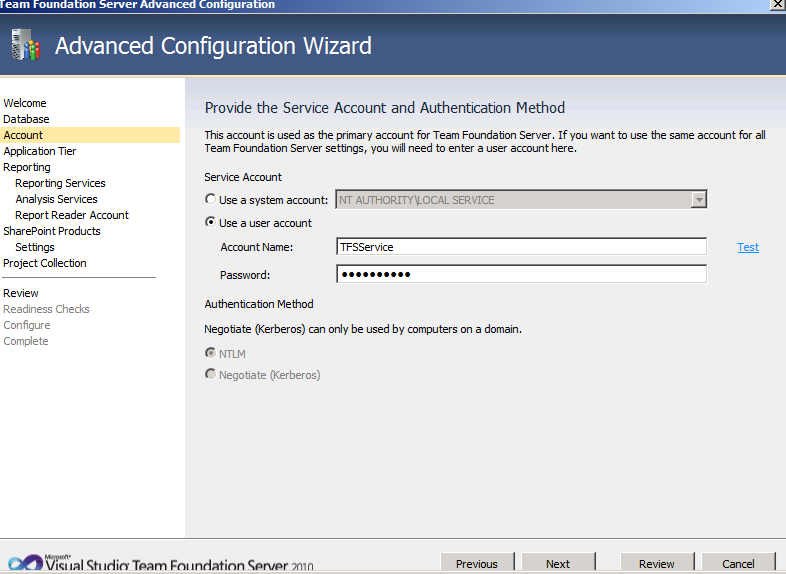Click the NT AUTHORITY\LOCAL SERVICE combo box
The height and width of the screenshot is (574, 786).
point(521,200)
